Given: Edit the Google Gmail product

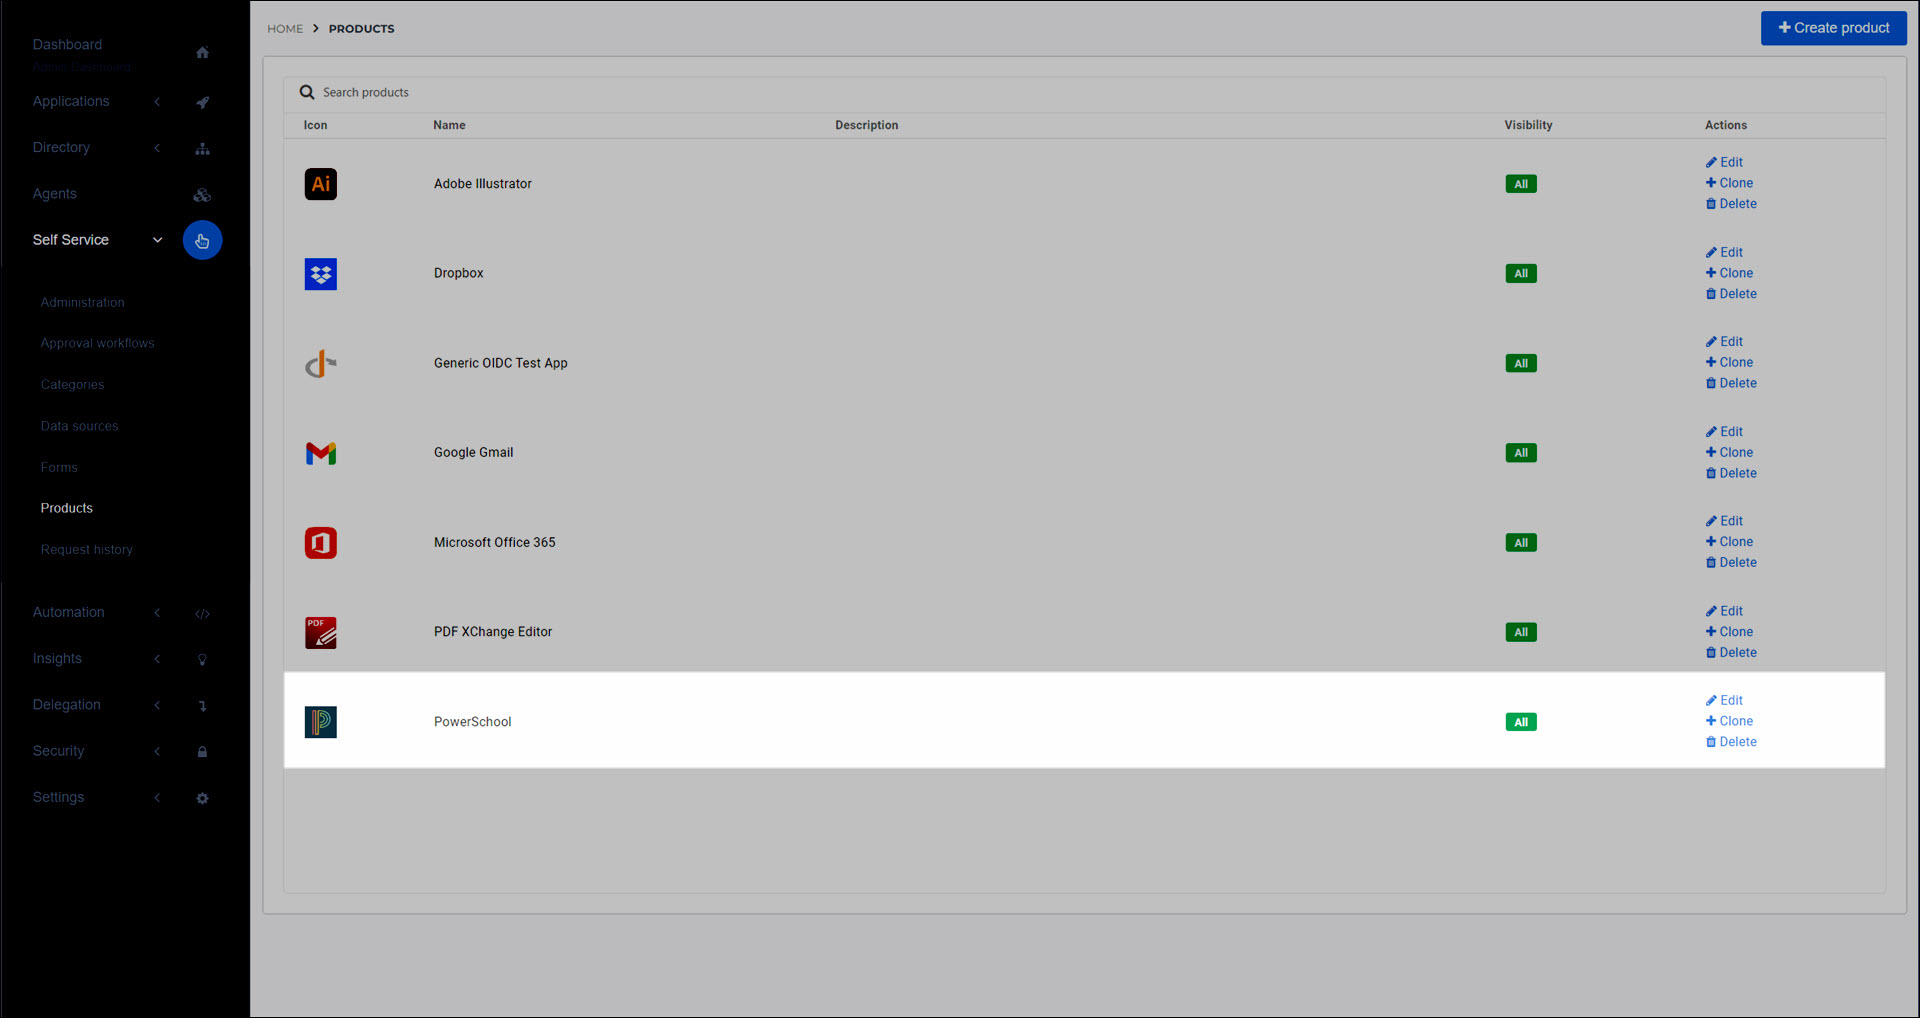Looking at the screenshot, I should (1725, 432).
